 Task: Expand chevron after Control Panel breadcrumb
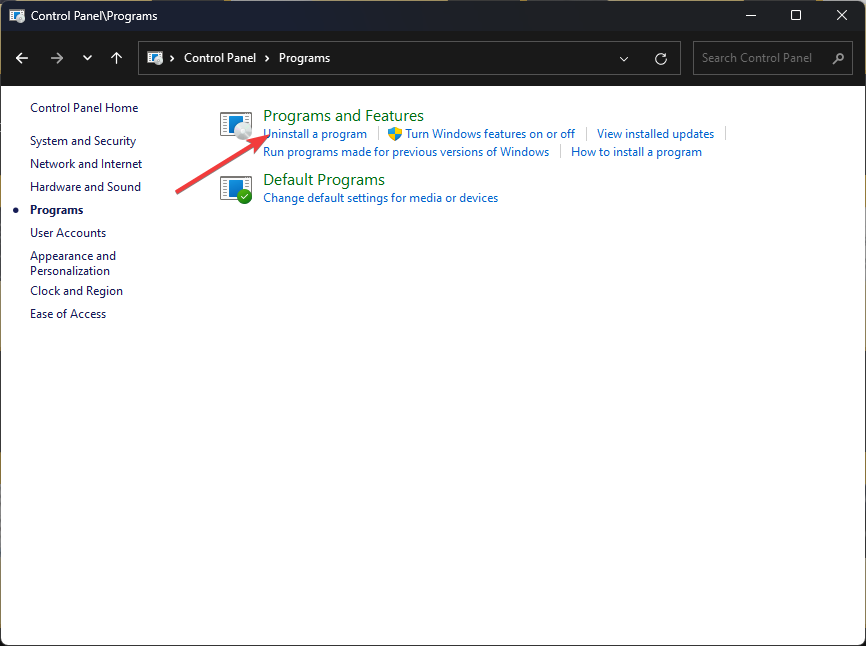click(x=267, y=58)
